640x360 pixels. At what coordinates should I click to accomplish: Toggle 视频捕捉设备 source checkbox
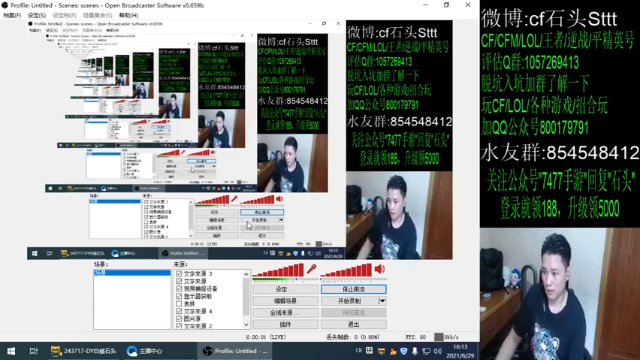[179, 289]
